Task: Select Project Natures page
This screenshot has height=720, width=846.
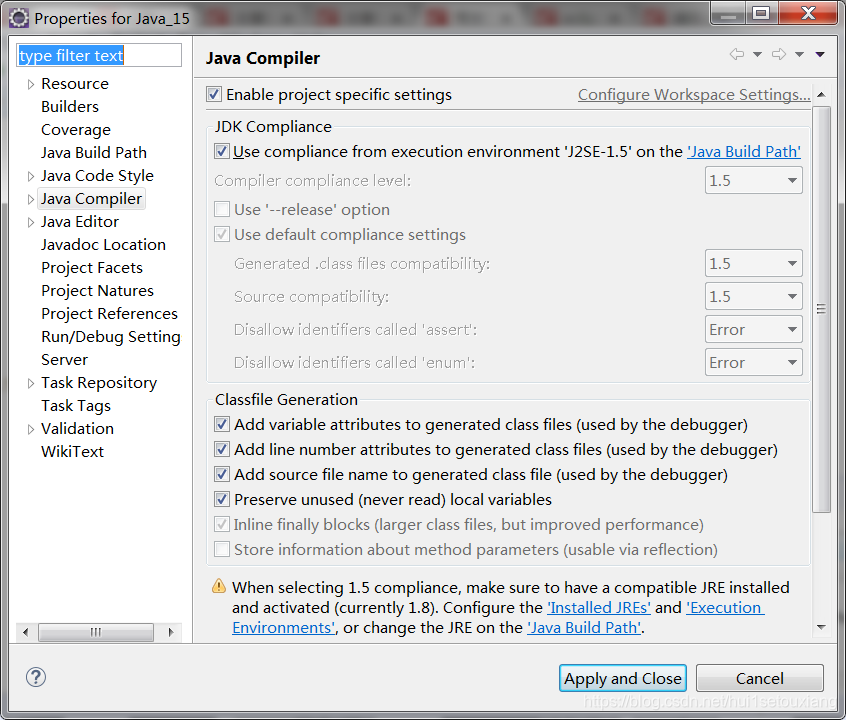Action: [x=97, y=290]
